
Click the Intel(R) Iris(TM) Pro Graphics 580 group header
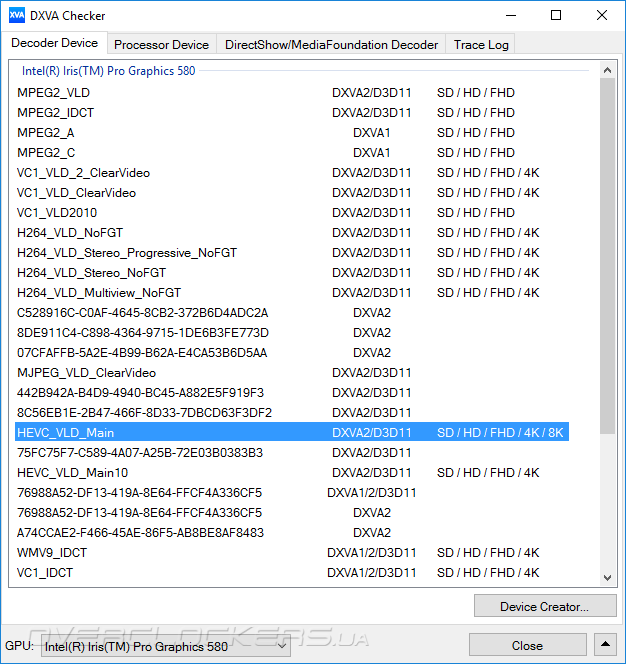tap(108, 71)
